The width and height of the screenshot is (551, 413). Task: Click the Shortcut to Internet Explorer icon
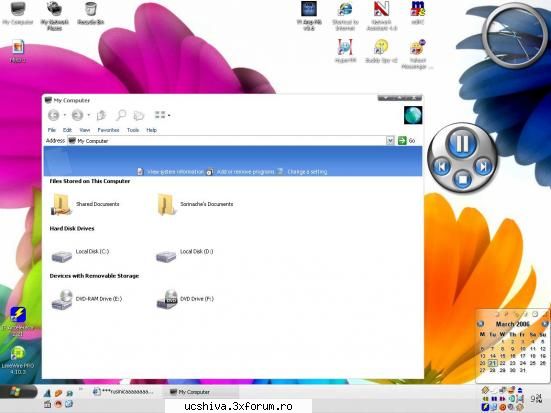pyautogui.click(x=345, y=15)
